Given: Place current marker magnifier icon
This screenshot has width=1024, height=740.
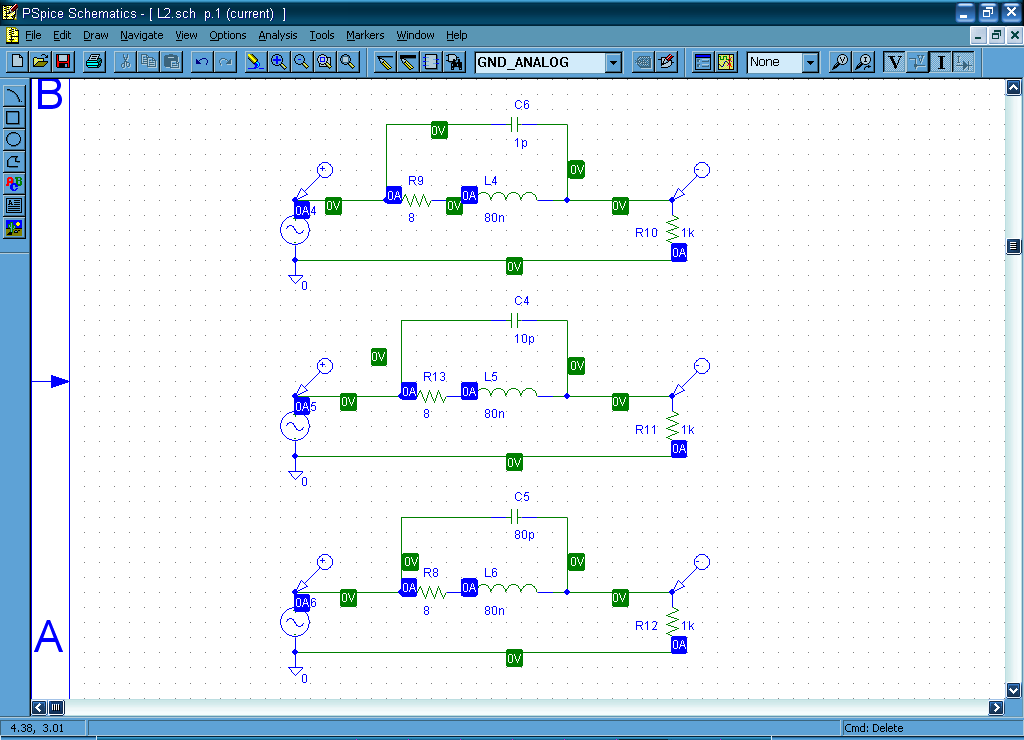Looking at the screenshot, I should pyautogui.click(x=863, y=62).
